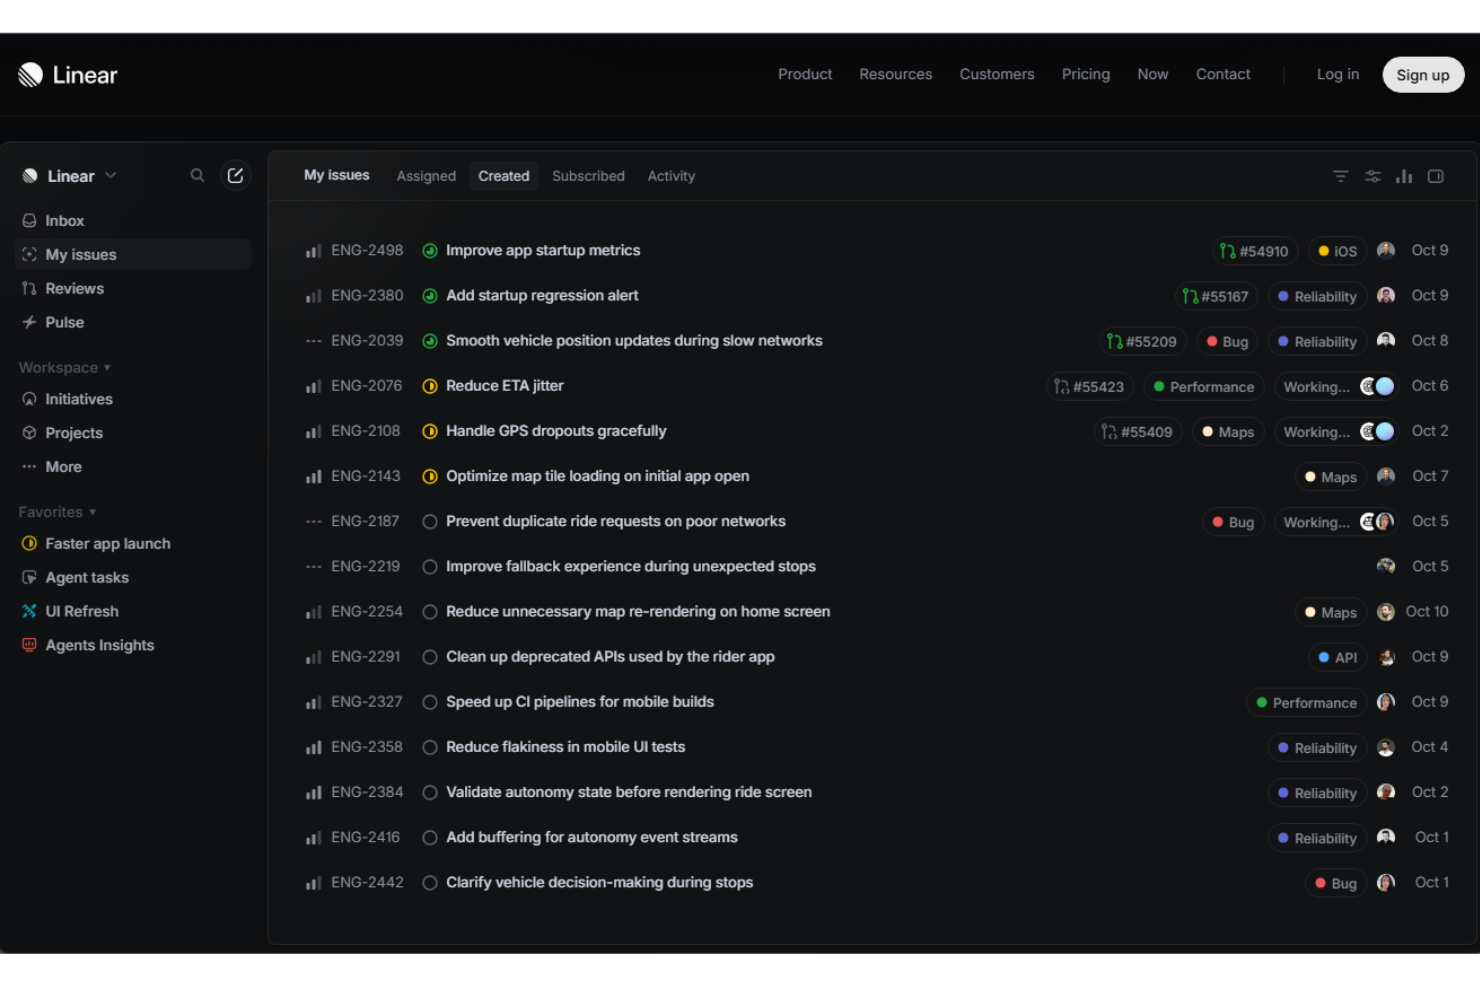Screen dimensions: 1480x987
Task: Open Product in top navigation
Action: [x=805, y=74]
